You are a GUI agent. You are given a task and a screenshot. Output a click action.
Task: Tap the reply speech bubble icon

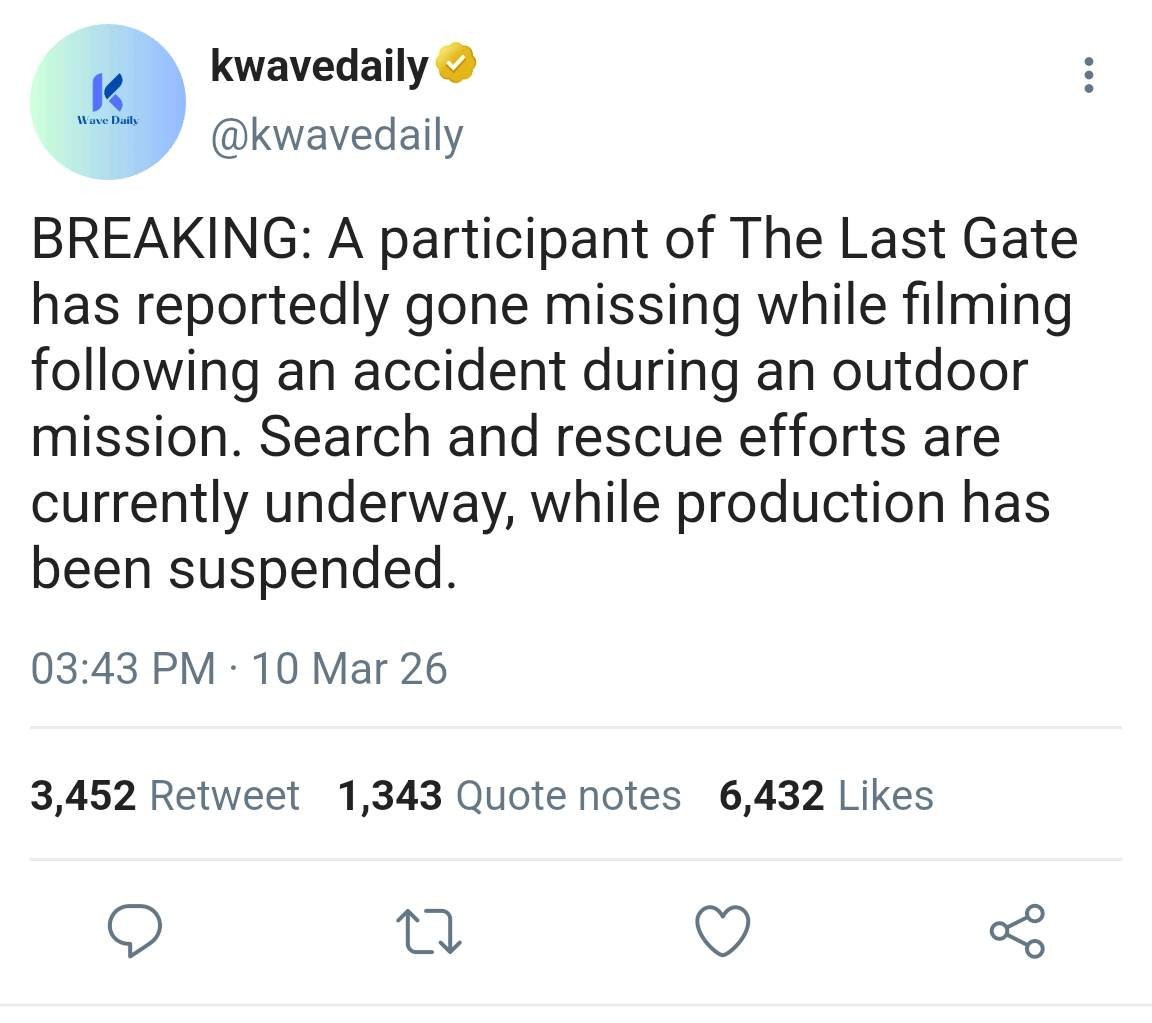(x=134, y=931)
